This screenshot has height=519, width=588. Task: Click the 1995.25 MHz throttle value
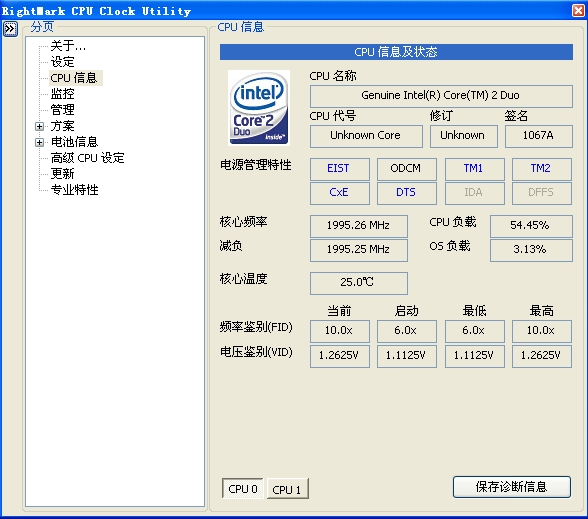coord(358,250)
